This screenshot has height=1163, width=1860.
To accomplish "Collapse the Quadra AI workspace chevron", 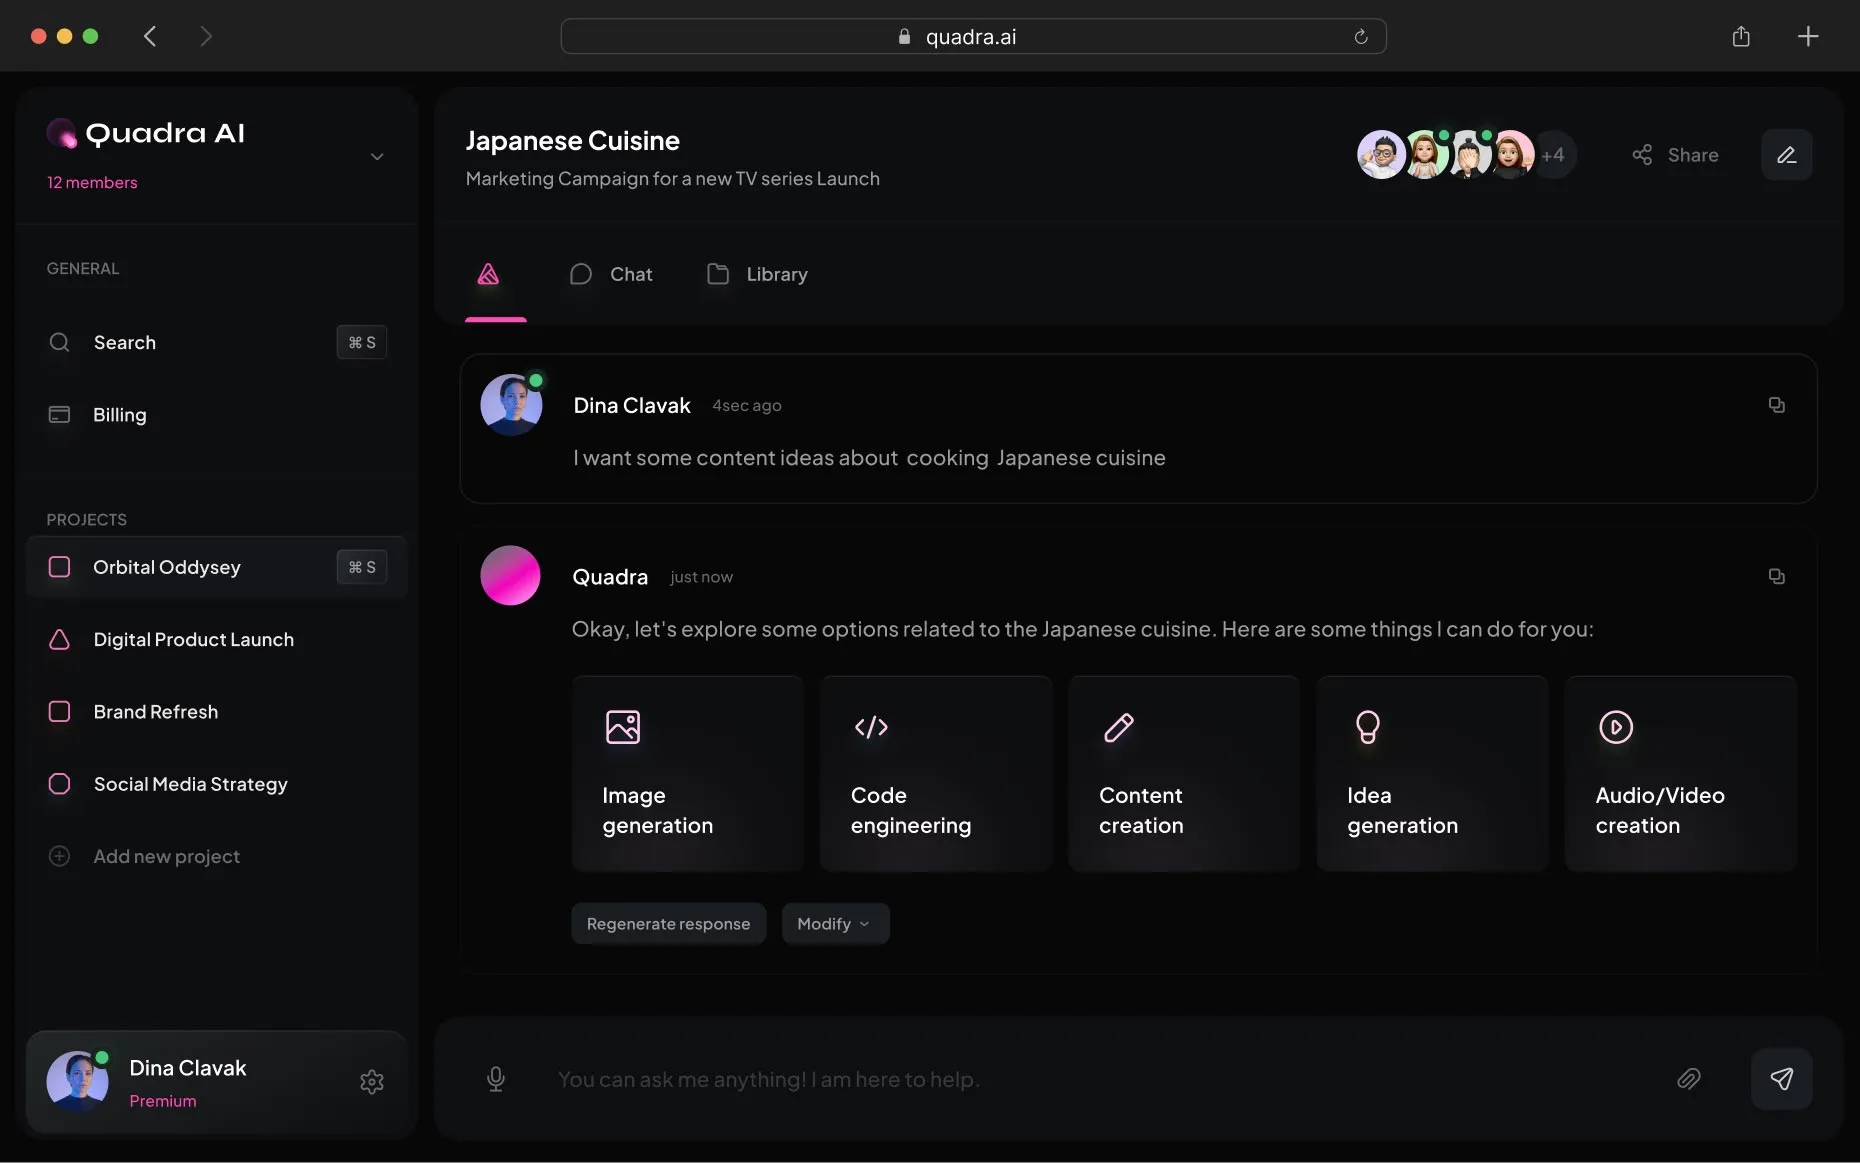I will [x=377, y=157].
